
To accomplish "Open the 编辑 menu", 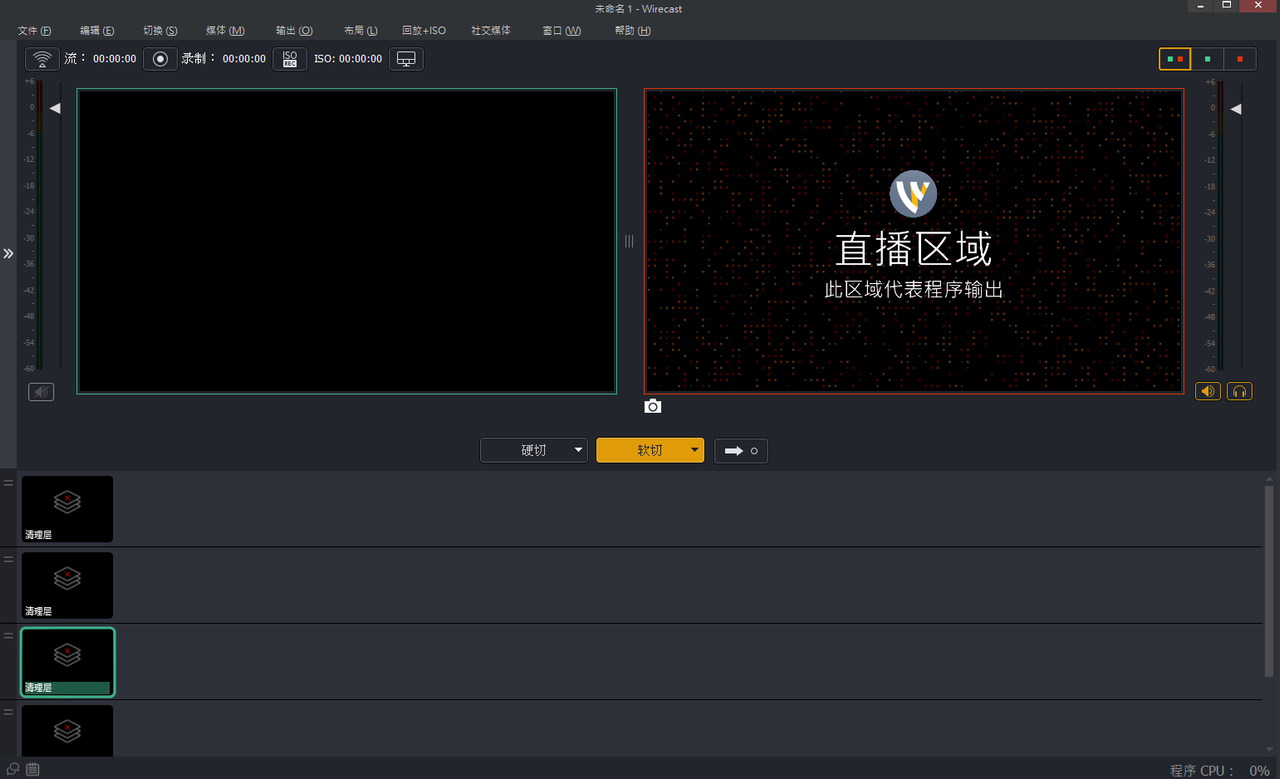I will coord(97,31).
